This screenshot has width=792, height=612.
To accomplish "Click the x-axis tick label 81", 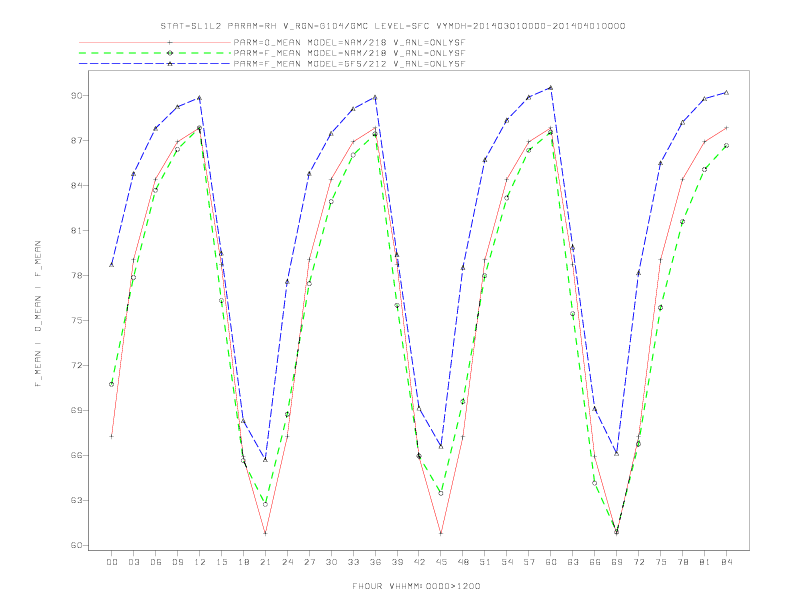I will [705, 562].
